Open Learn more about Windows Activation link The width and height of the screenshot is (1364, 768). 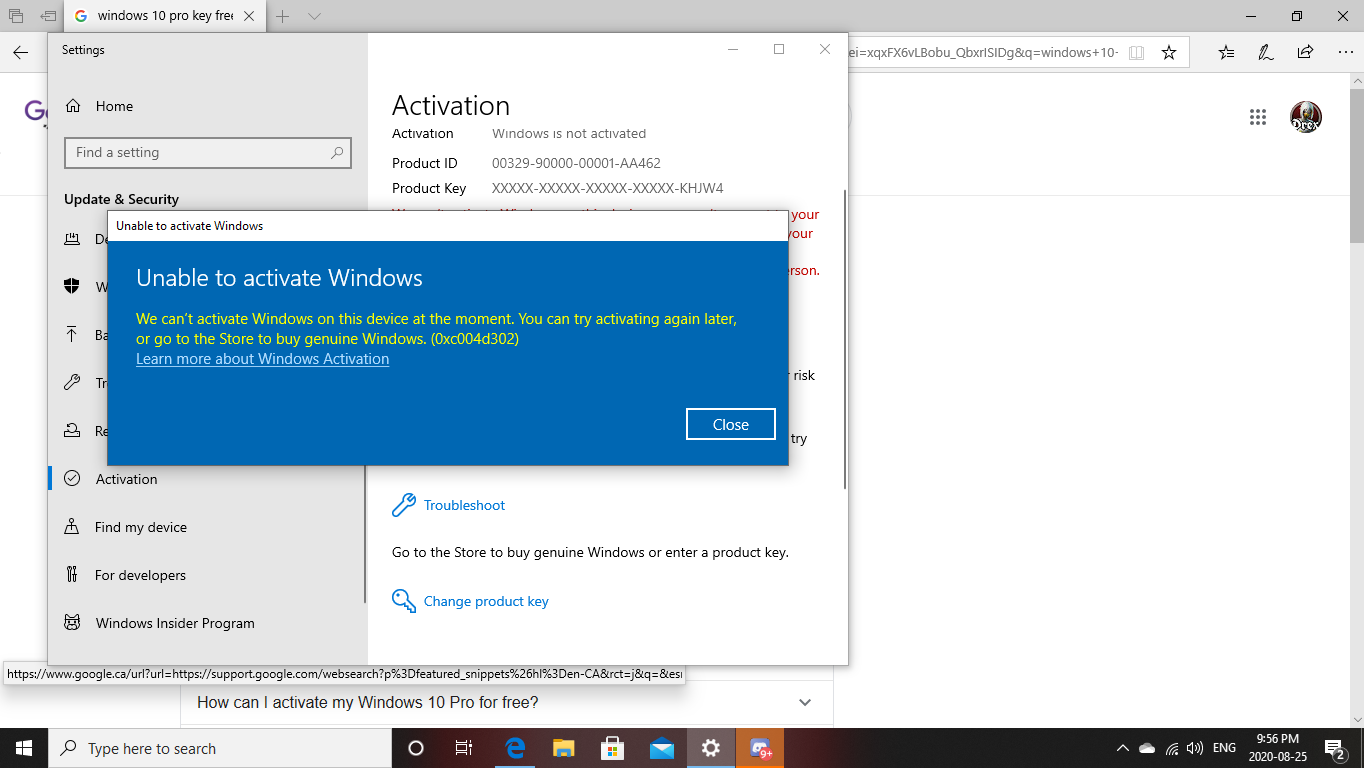tap(262, 359)
